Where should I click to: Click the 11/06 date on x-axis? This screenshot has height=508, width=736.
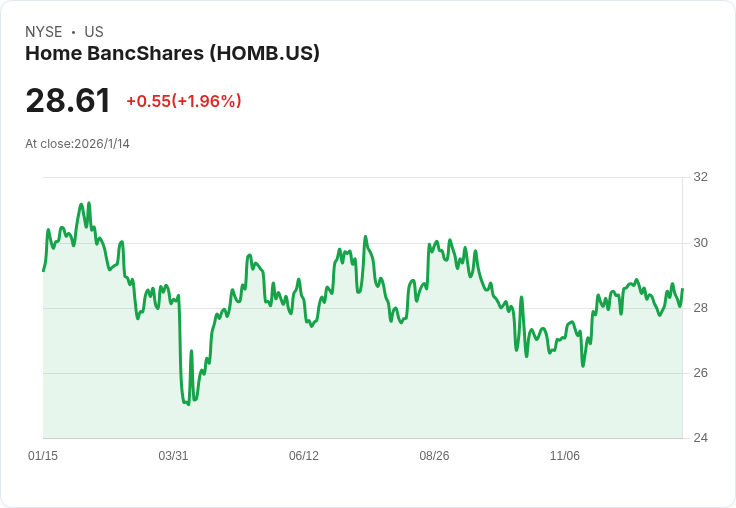tap(565, 456)
